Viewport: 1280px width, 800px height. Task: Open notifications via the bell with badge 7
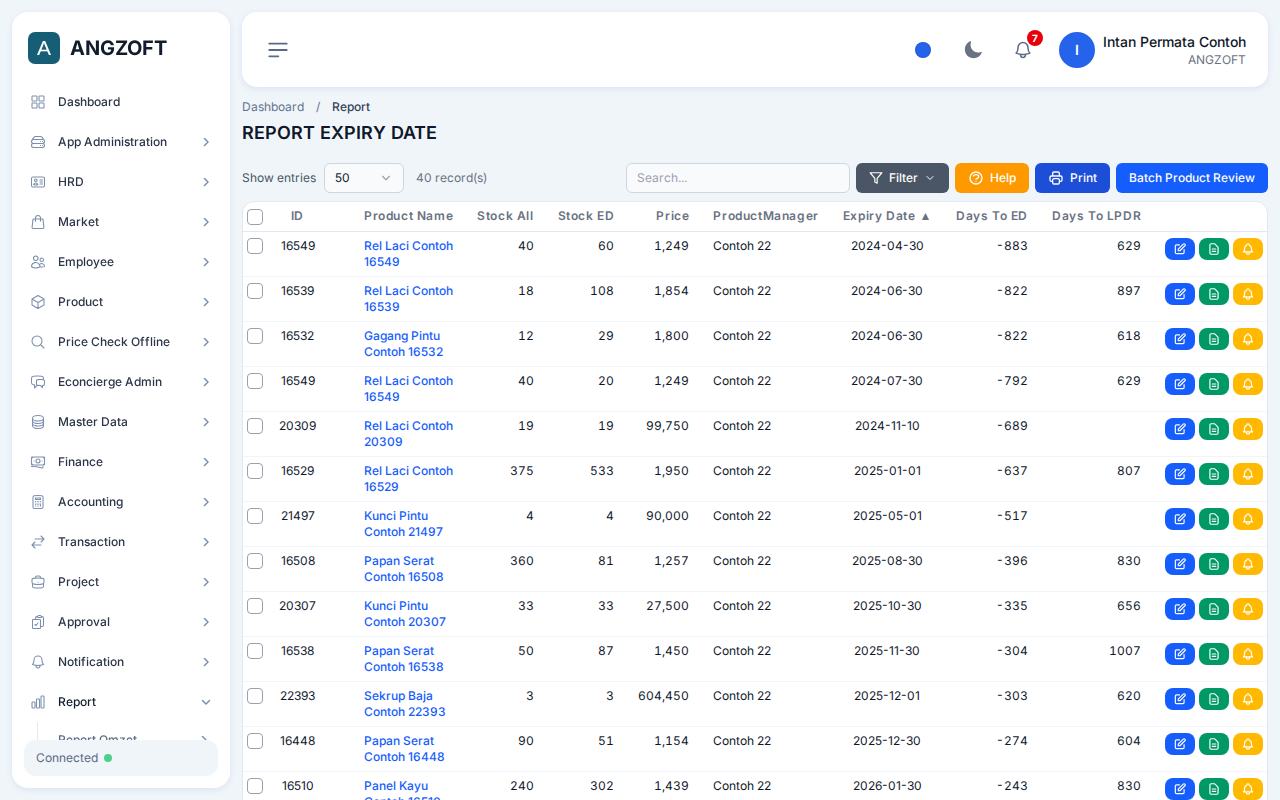[1023, 50]
